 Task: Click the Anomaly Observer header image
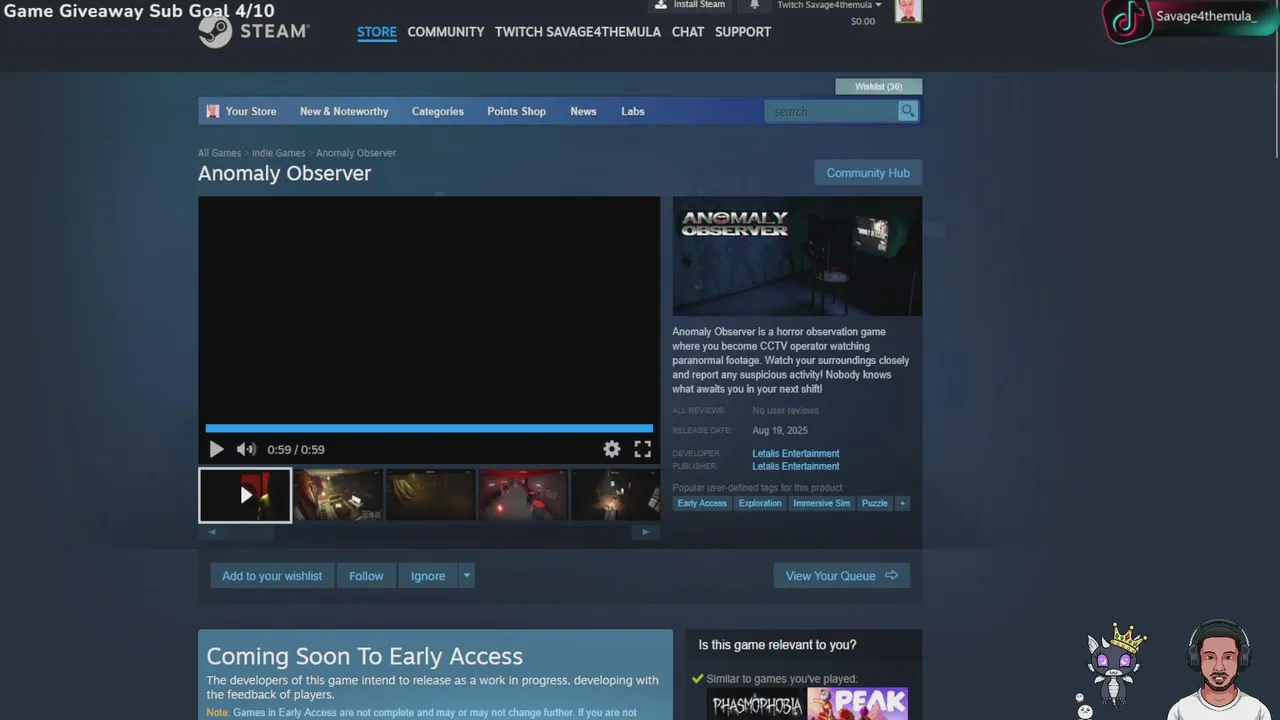coord(797,256)
